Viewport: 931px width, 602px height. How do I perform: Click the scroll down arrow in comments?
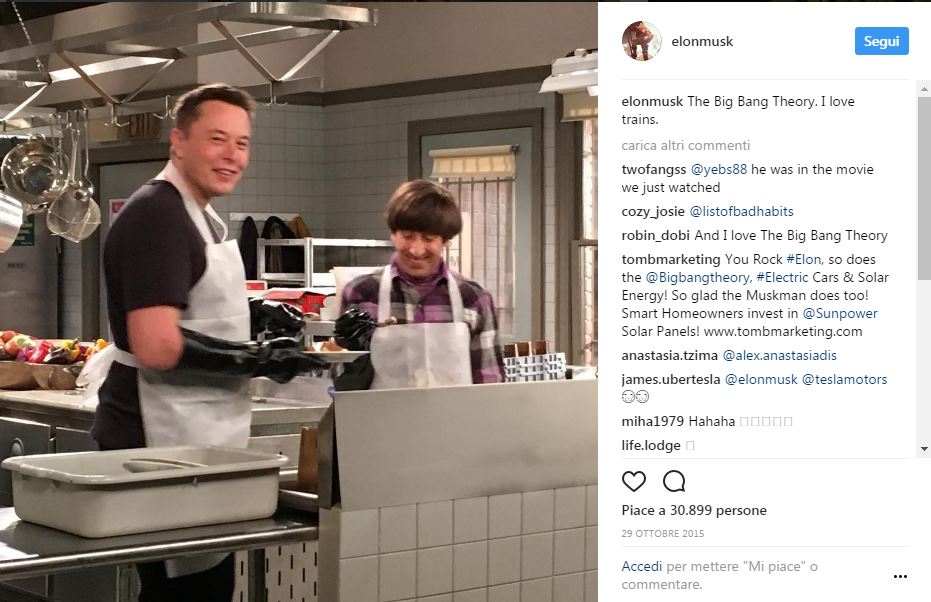[924, 449]
